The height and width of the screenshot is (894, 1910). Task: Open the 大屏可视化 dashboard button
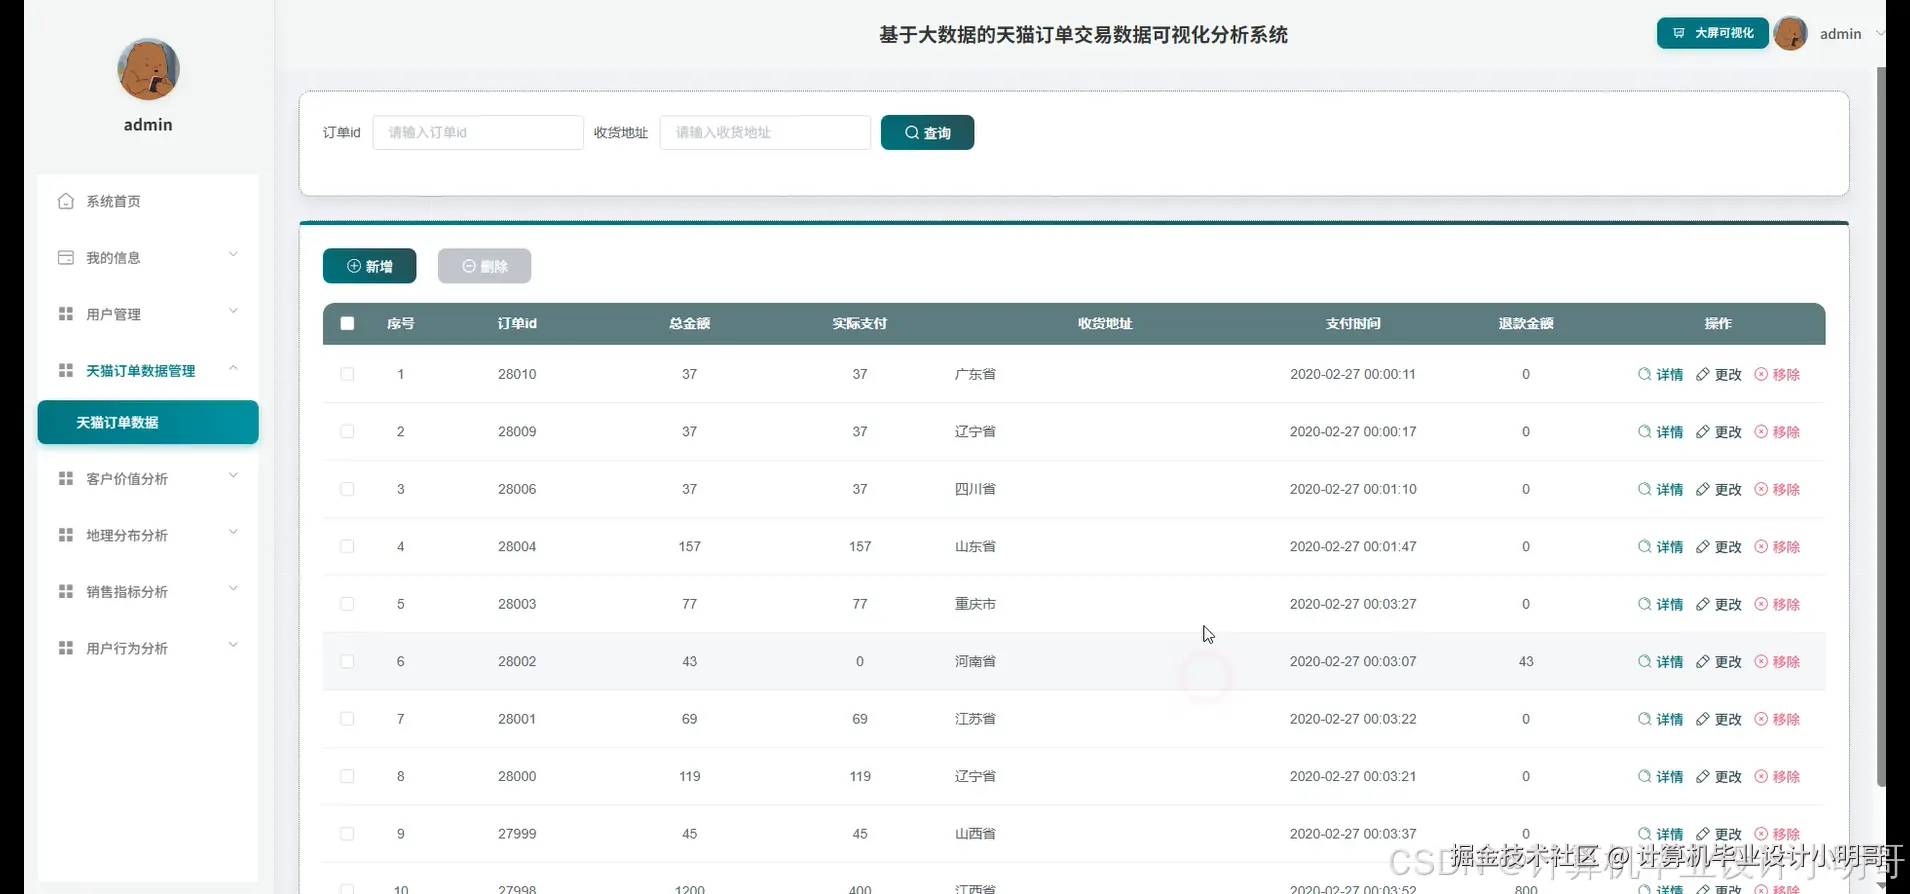click(1712, 33)
